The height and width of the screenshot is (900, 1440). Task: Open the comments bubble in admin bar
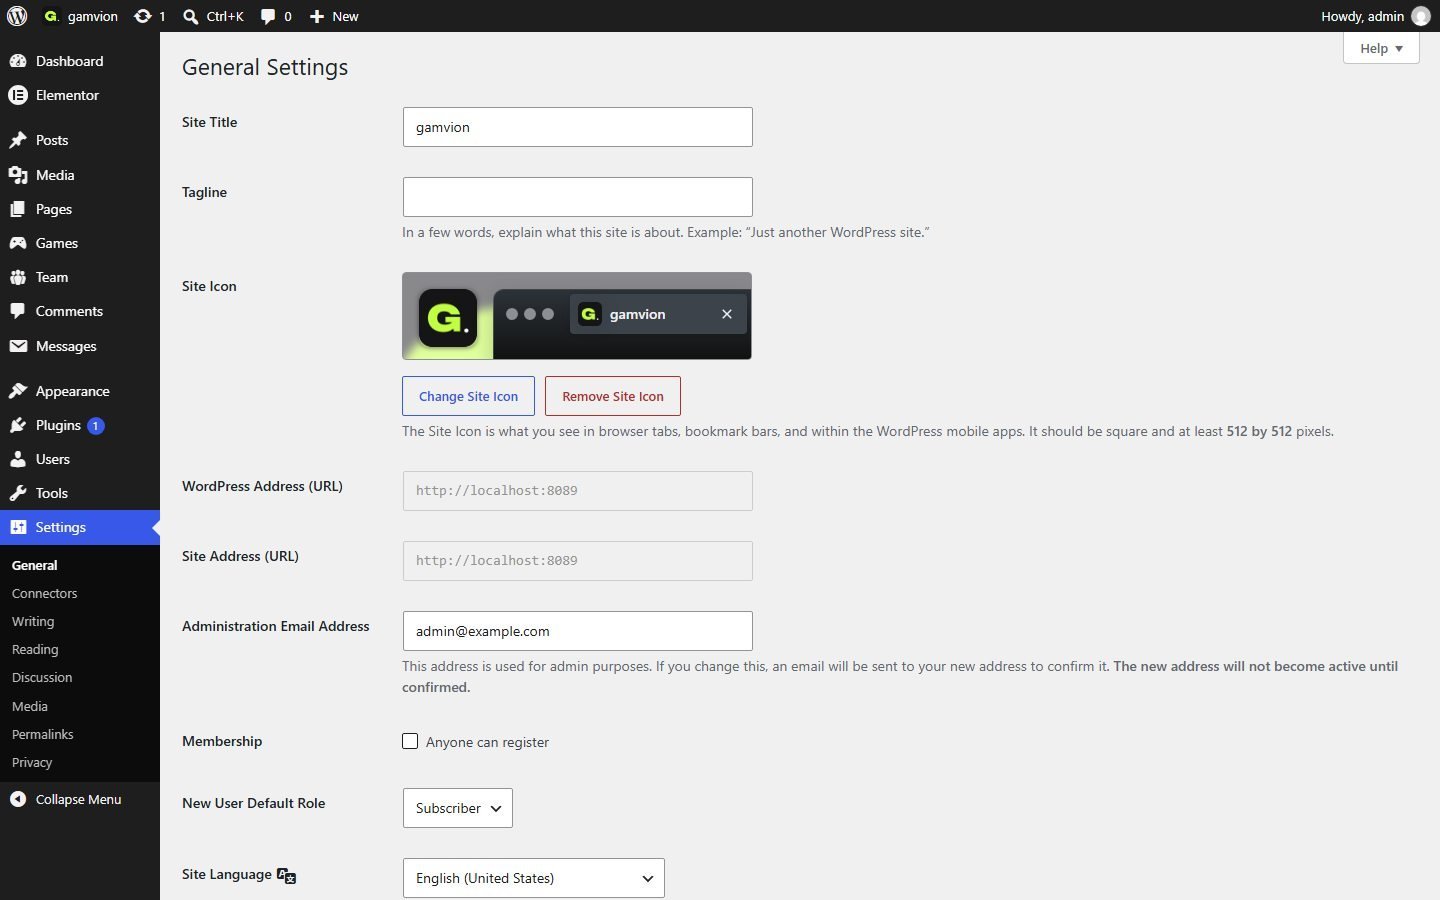point(276,16)
